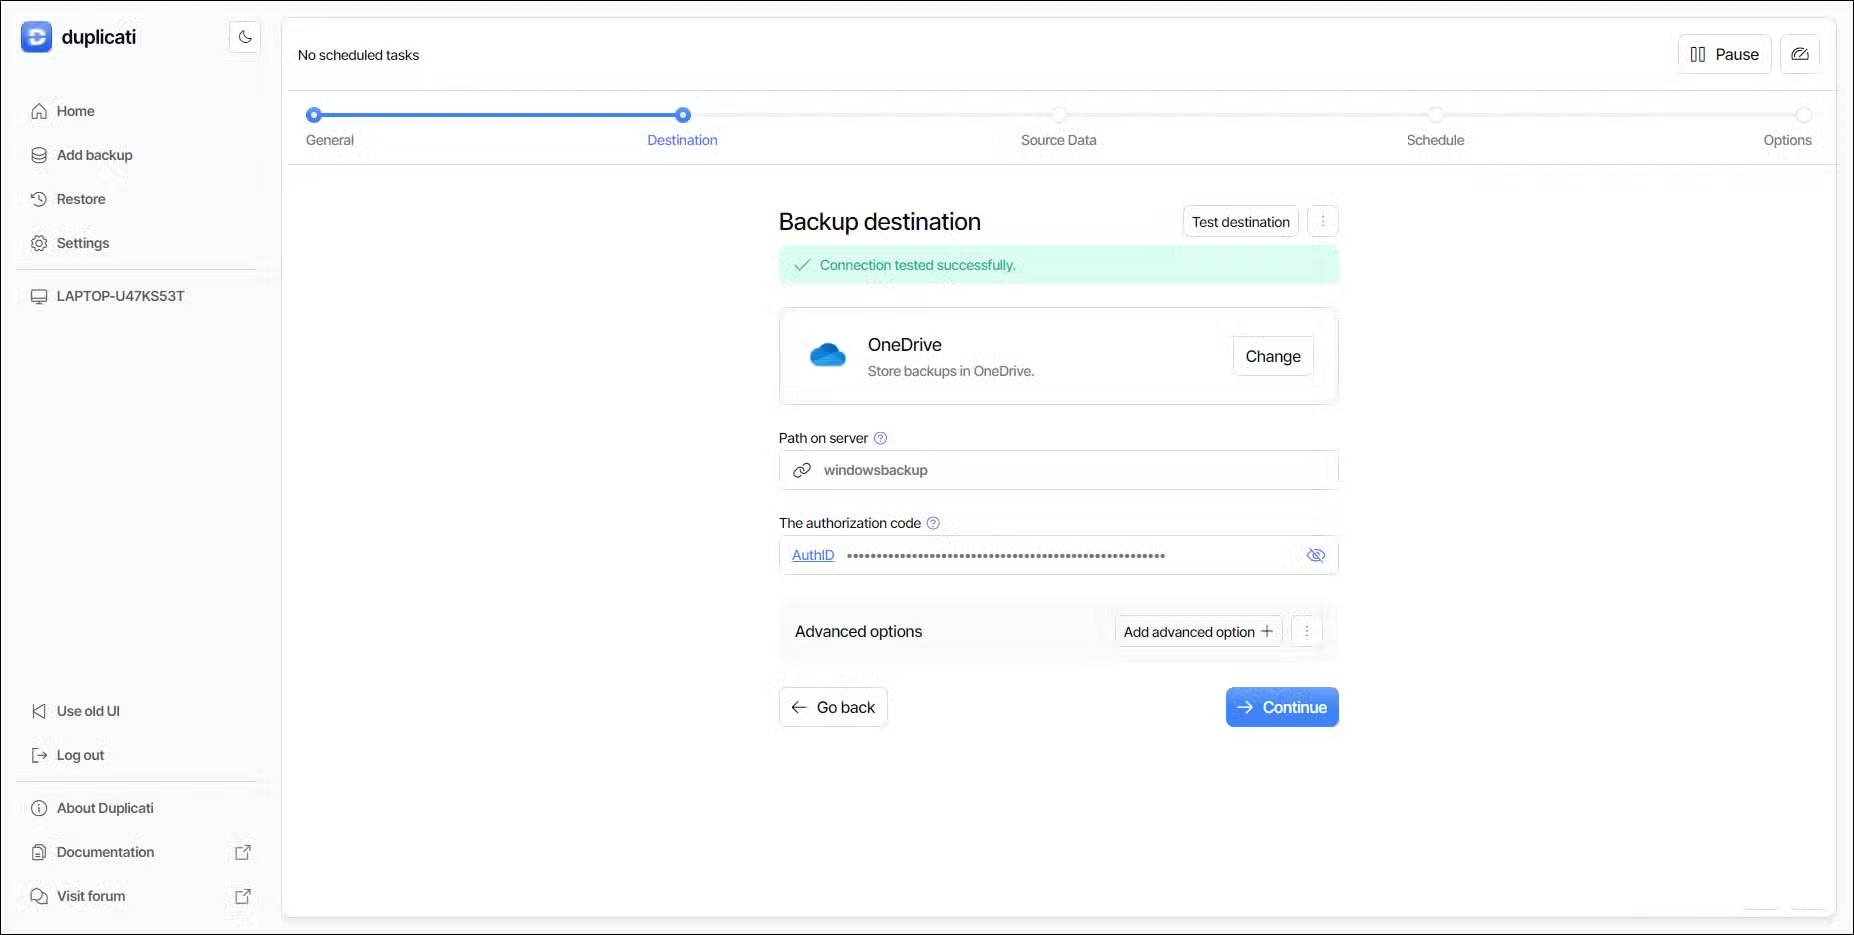The width and height of the screenshot is (1854, 935).
Task: Toggle authorization code visibility eye icon
Action: [1315, 555]
